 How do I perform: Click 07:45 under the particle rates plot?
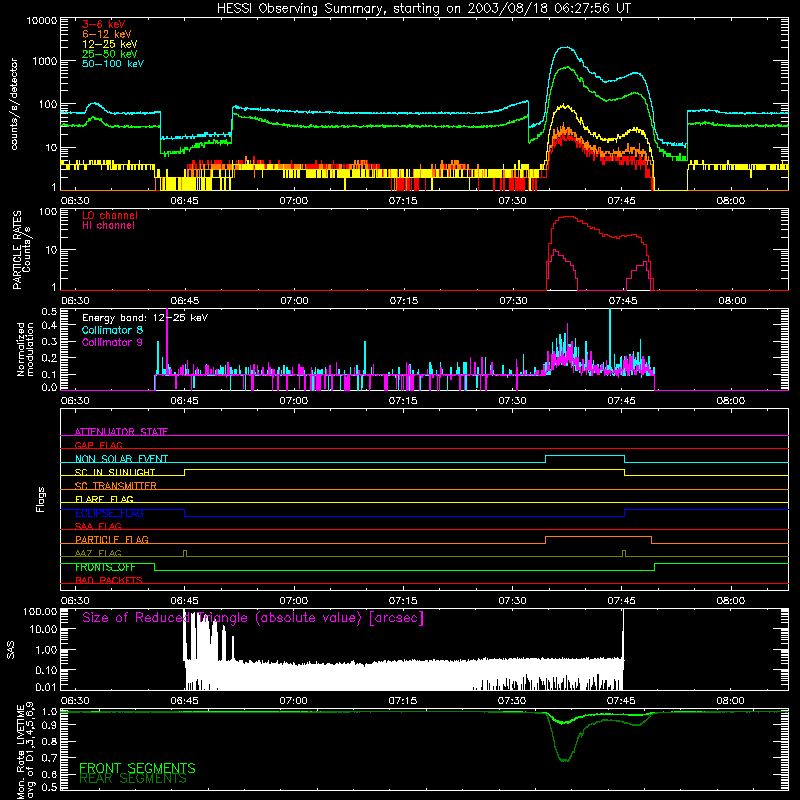tap(622, 301)
